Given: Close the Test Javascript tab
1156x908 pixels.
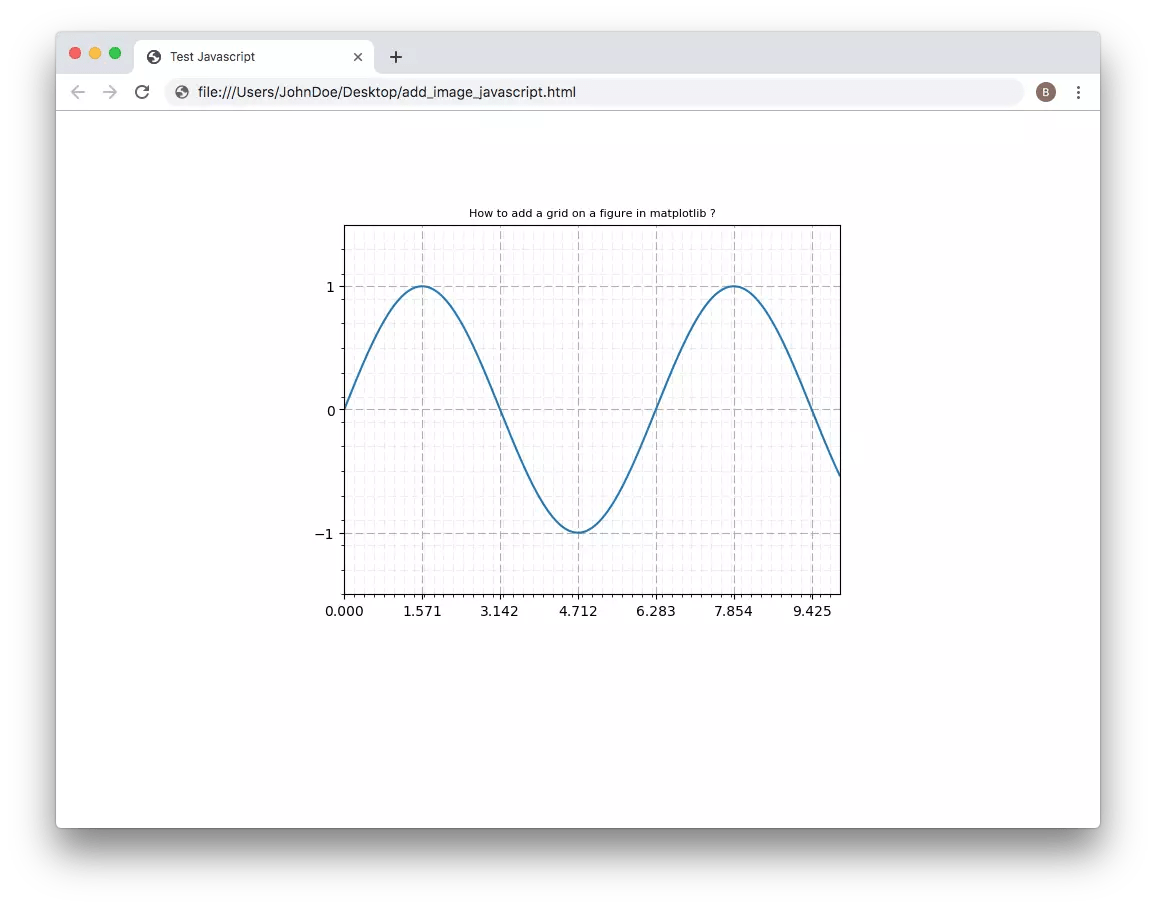Looking at the screenshot, I should 358,57.
